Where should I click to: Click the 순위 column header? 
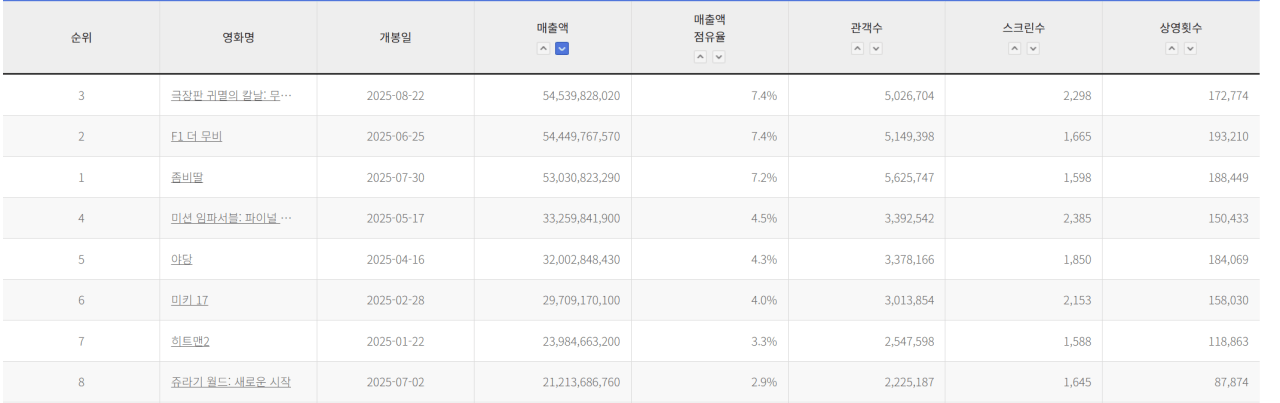(x=81, y=38)
